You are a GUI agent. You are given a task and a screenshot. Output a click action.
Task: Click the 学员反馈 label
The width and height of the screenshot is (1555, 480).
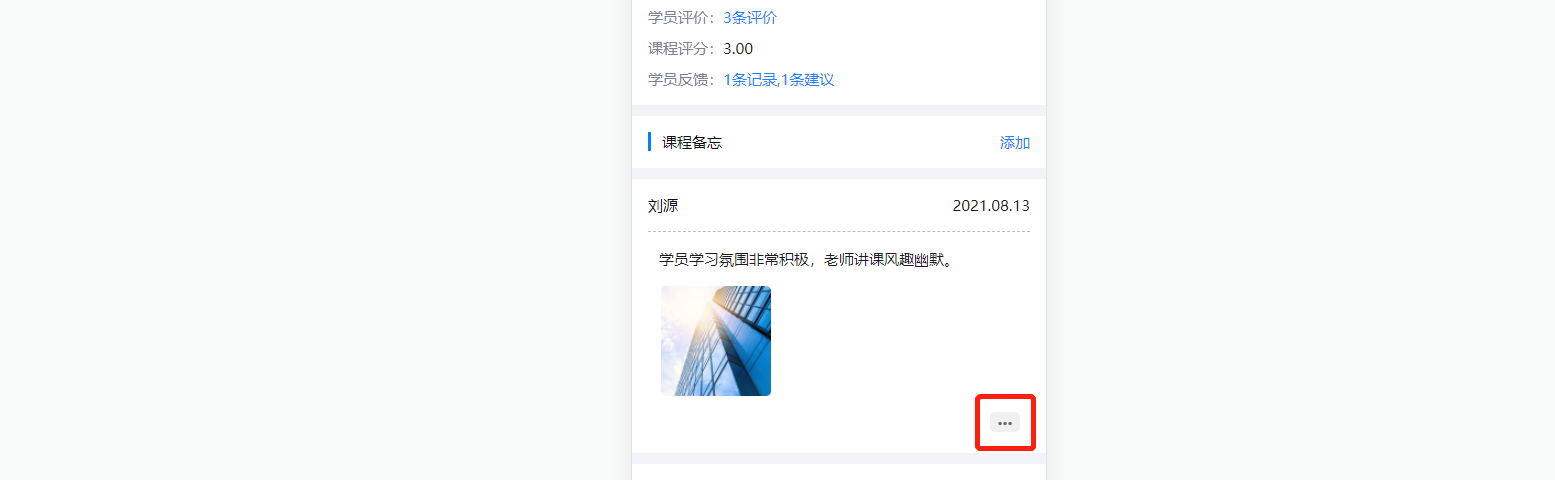tap(685, 80)
